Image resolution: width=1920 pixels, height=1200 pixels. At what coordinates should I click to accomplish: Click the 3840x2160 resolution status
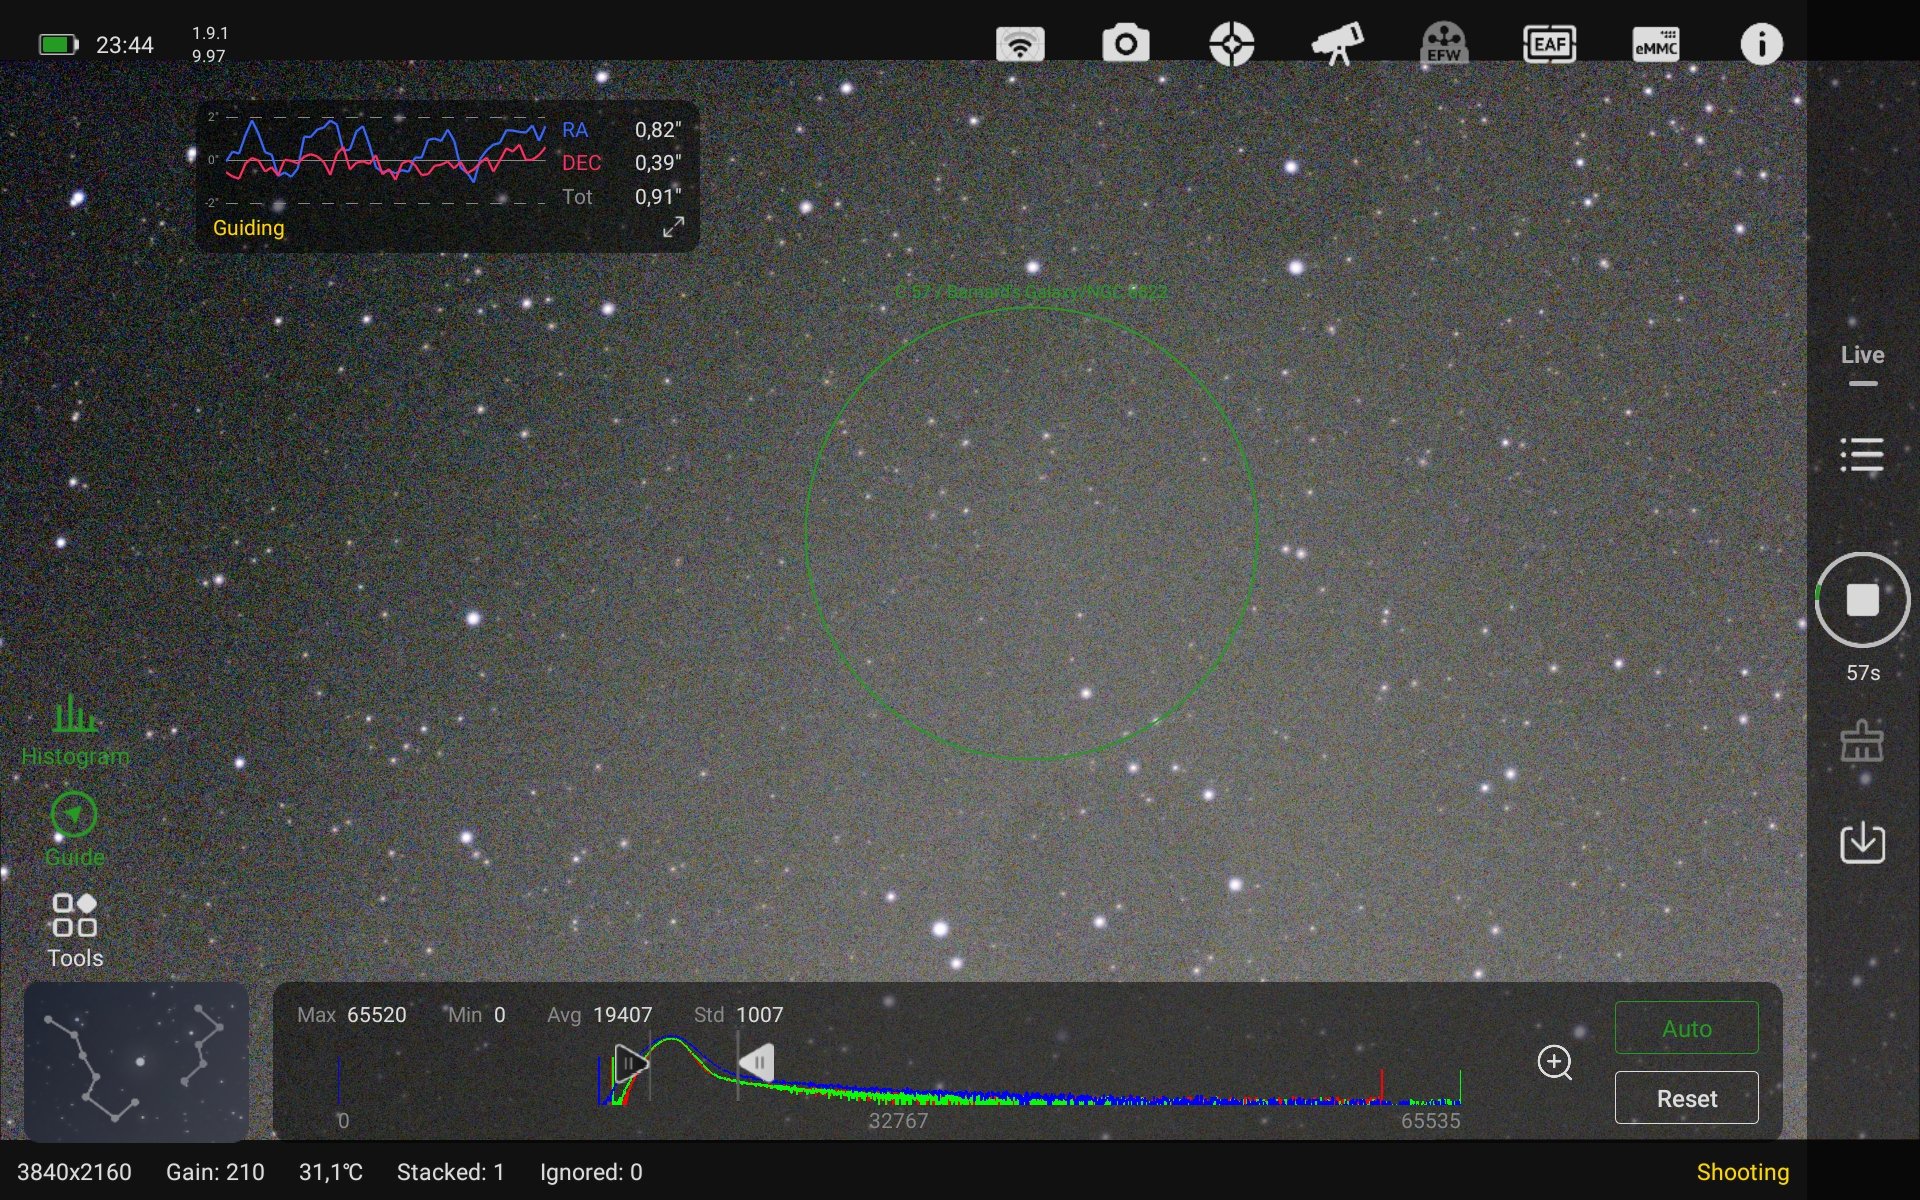74,1172
